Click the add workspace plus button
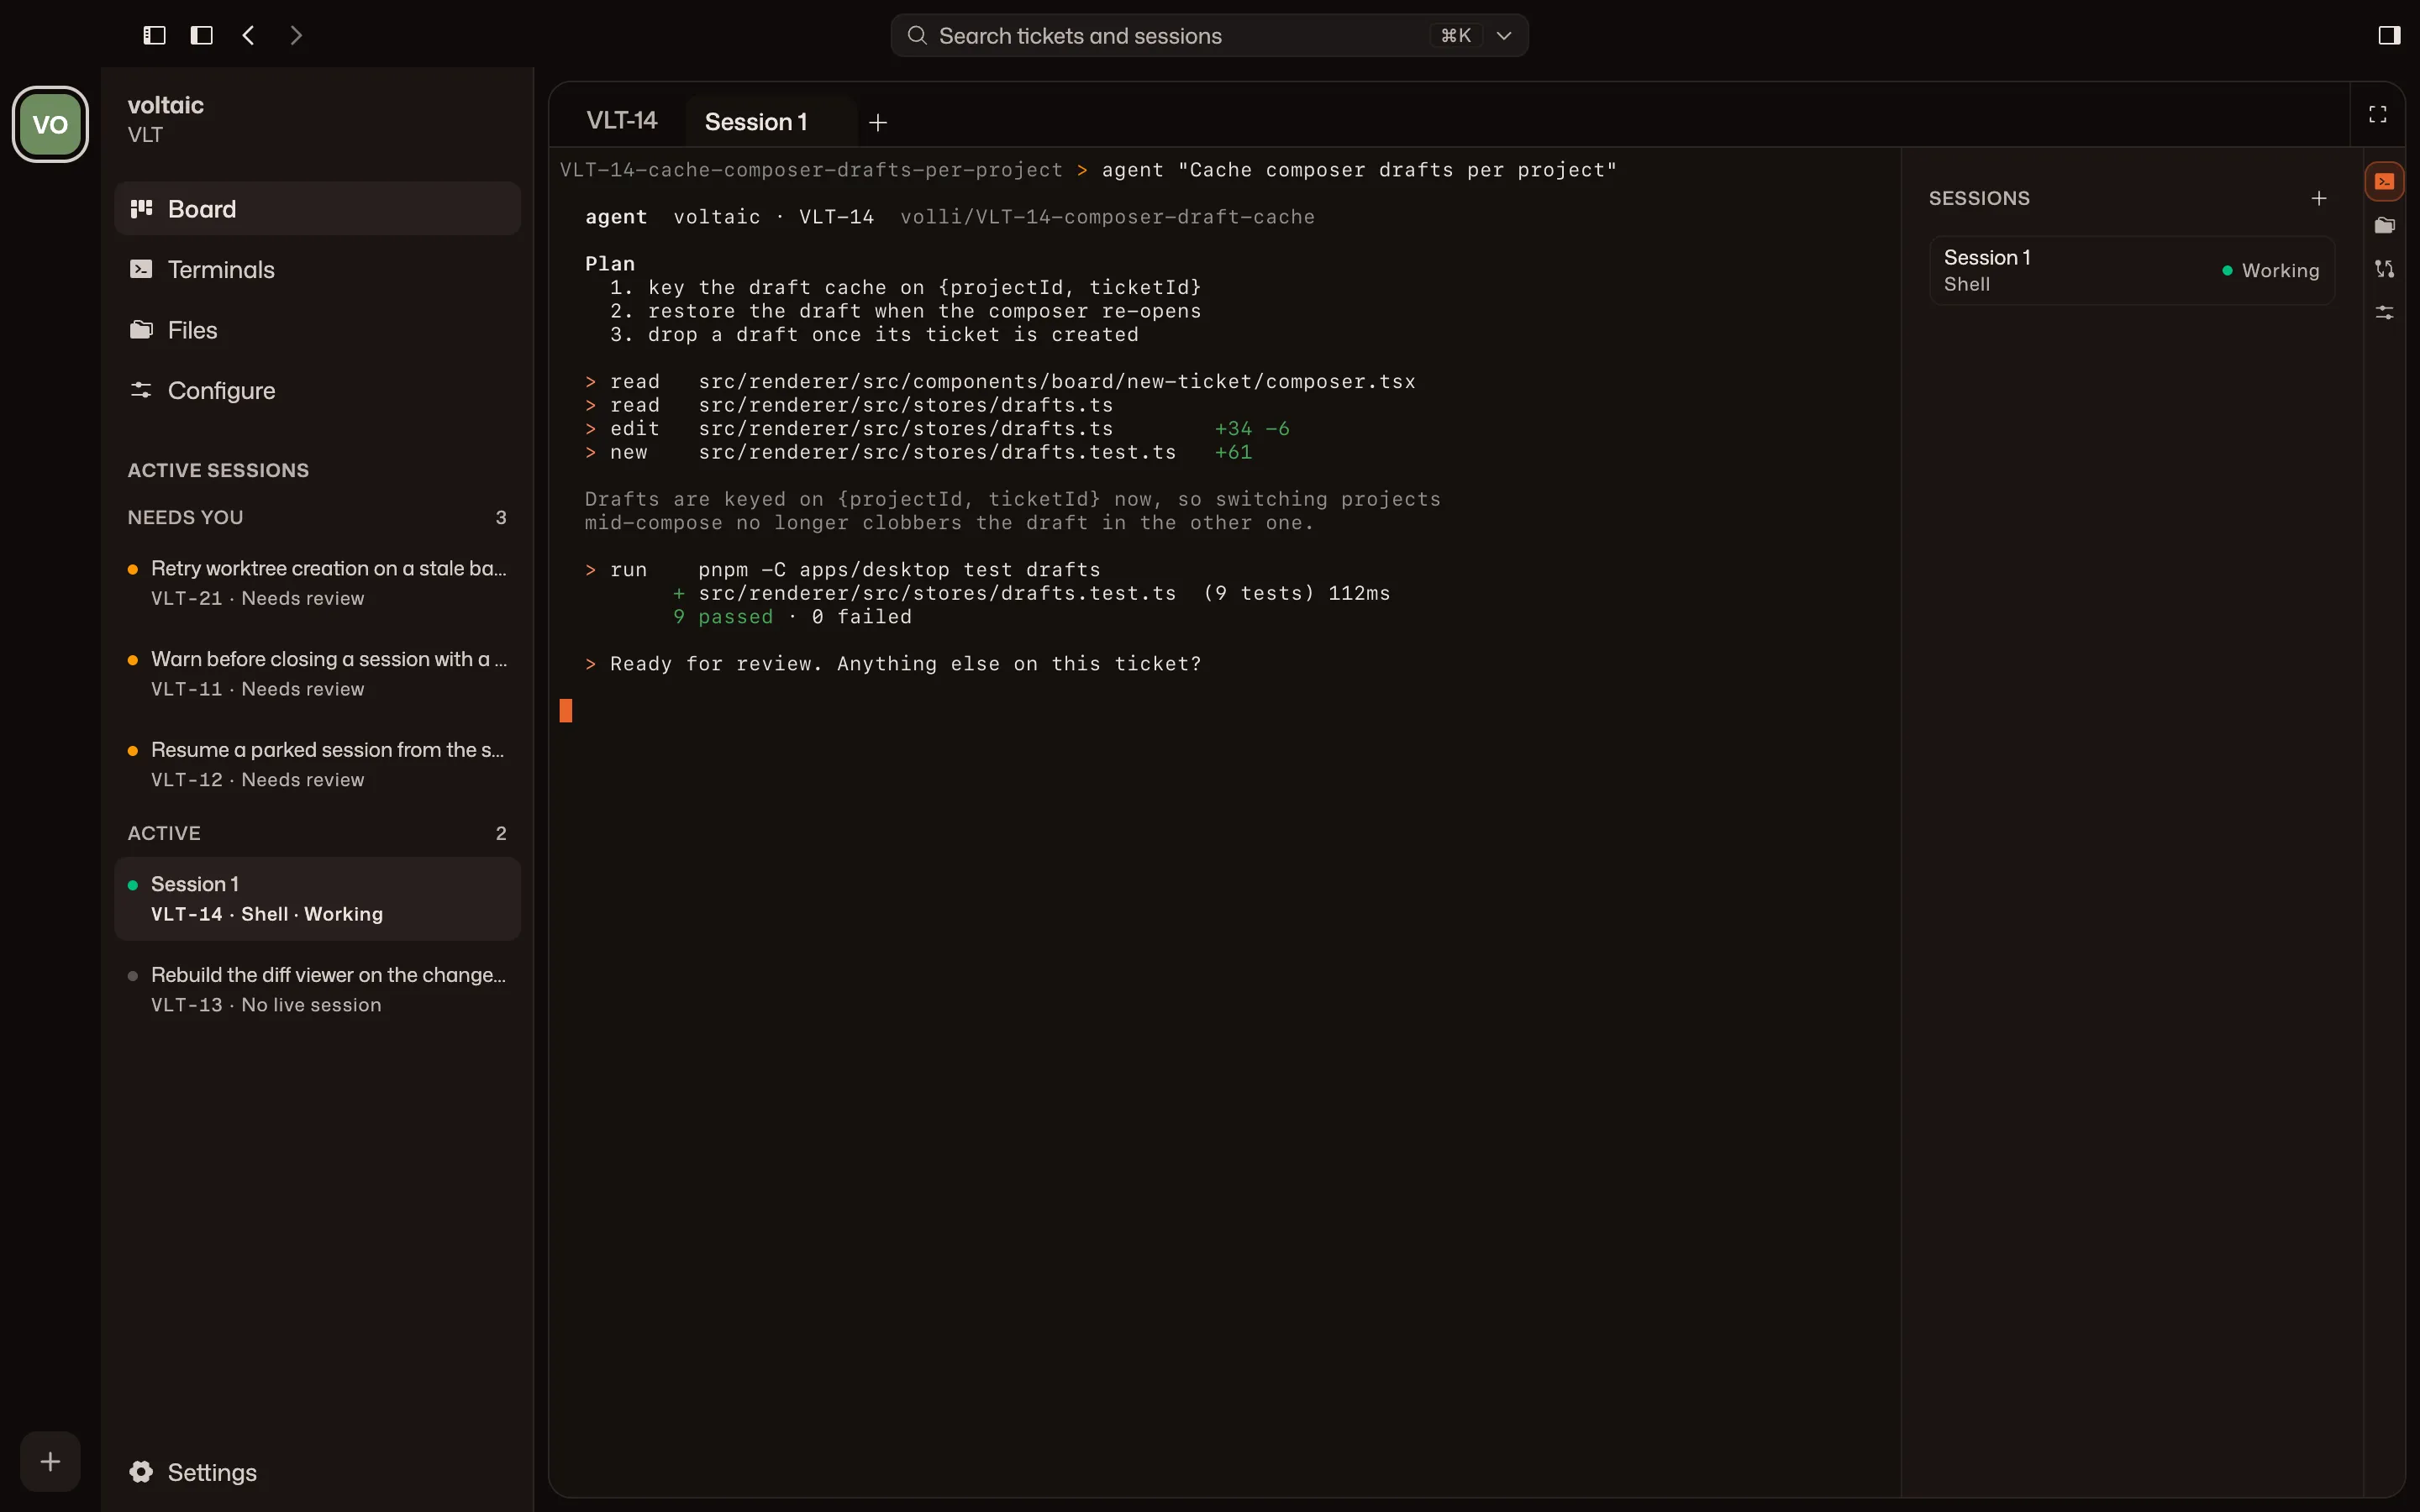Viewport: 2420px width, 1512px height. pos(50,1461)
